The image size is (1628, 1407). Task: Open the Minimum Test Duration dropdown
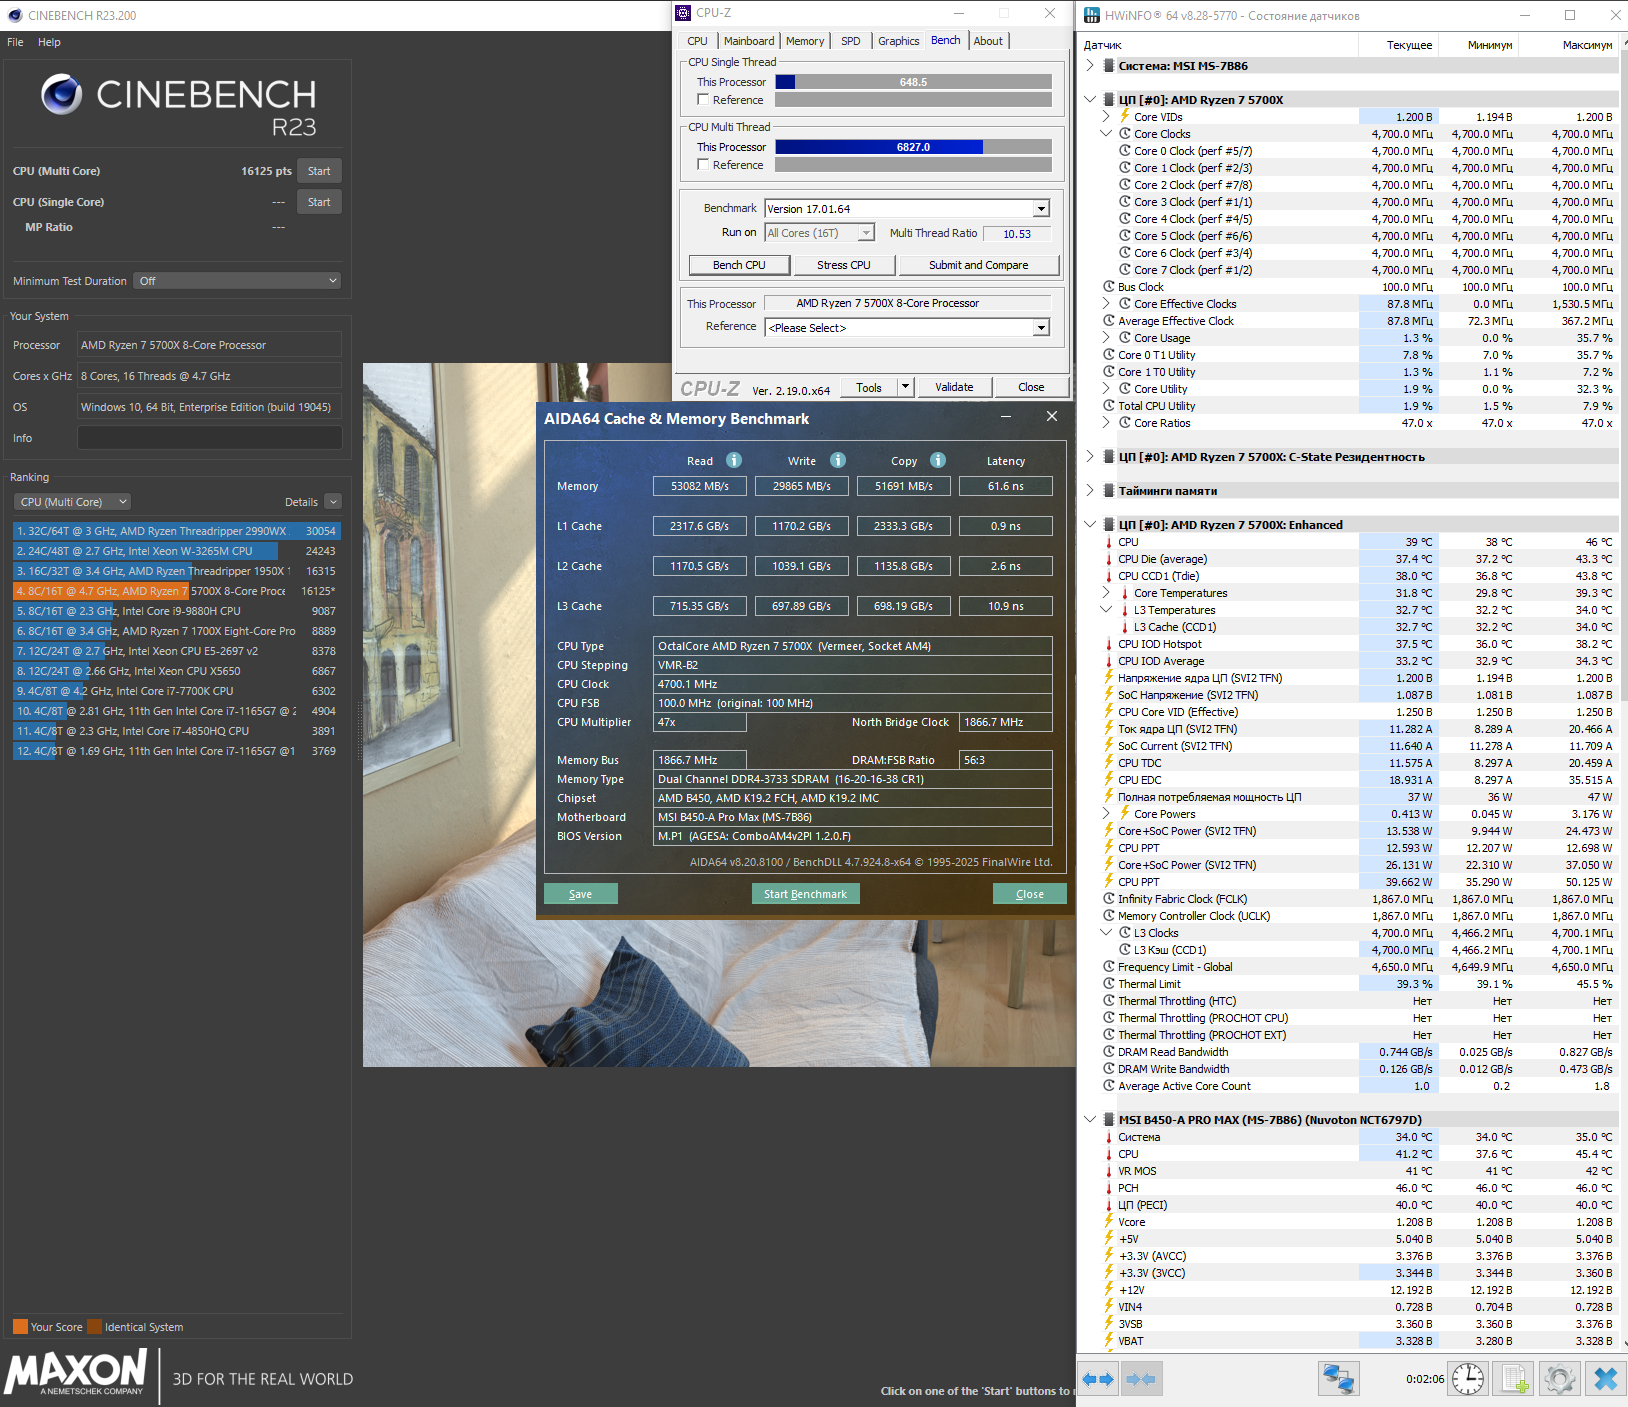(238, 281)
